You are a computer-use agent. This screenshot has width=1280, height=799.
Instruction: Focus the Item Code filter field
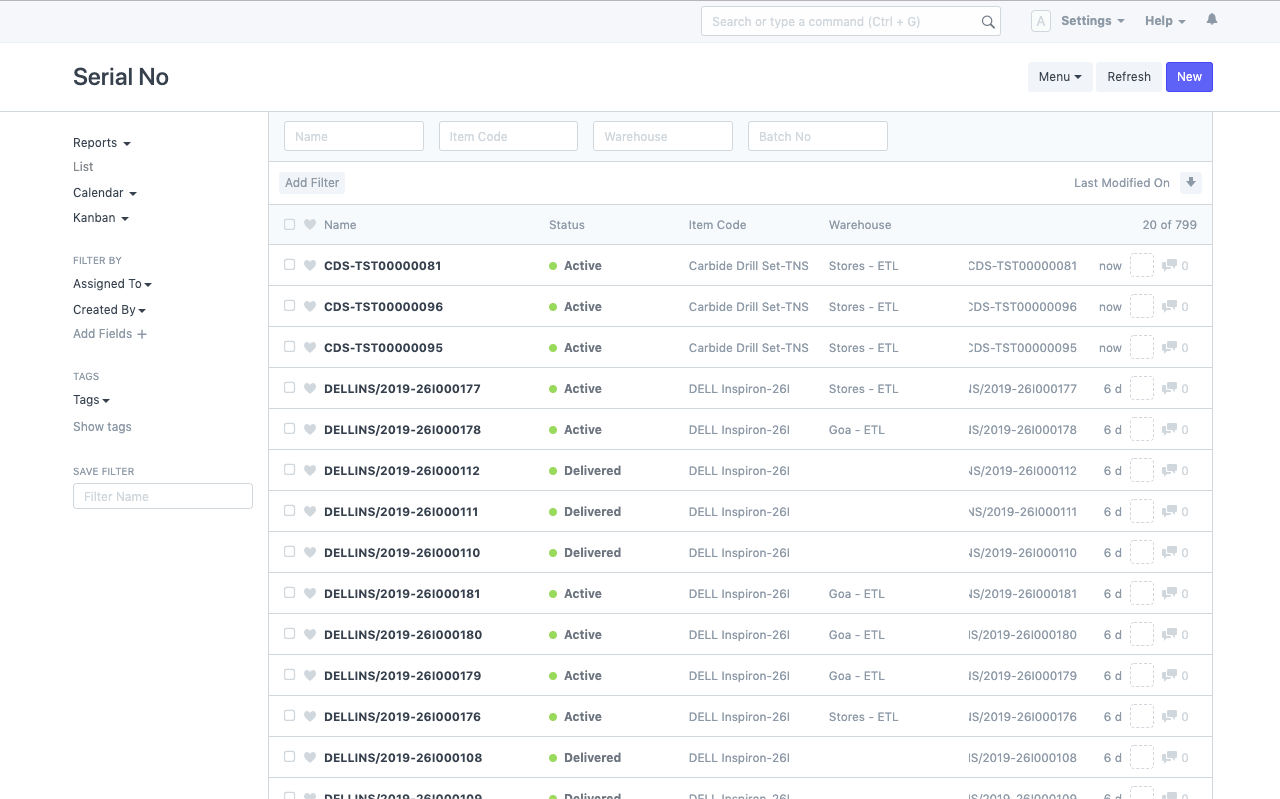pyautogui.click(x=508, y=137)
